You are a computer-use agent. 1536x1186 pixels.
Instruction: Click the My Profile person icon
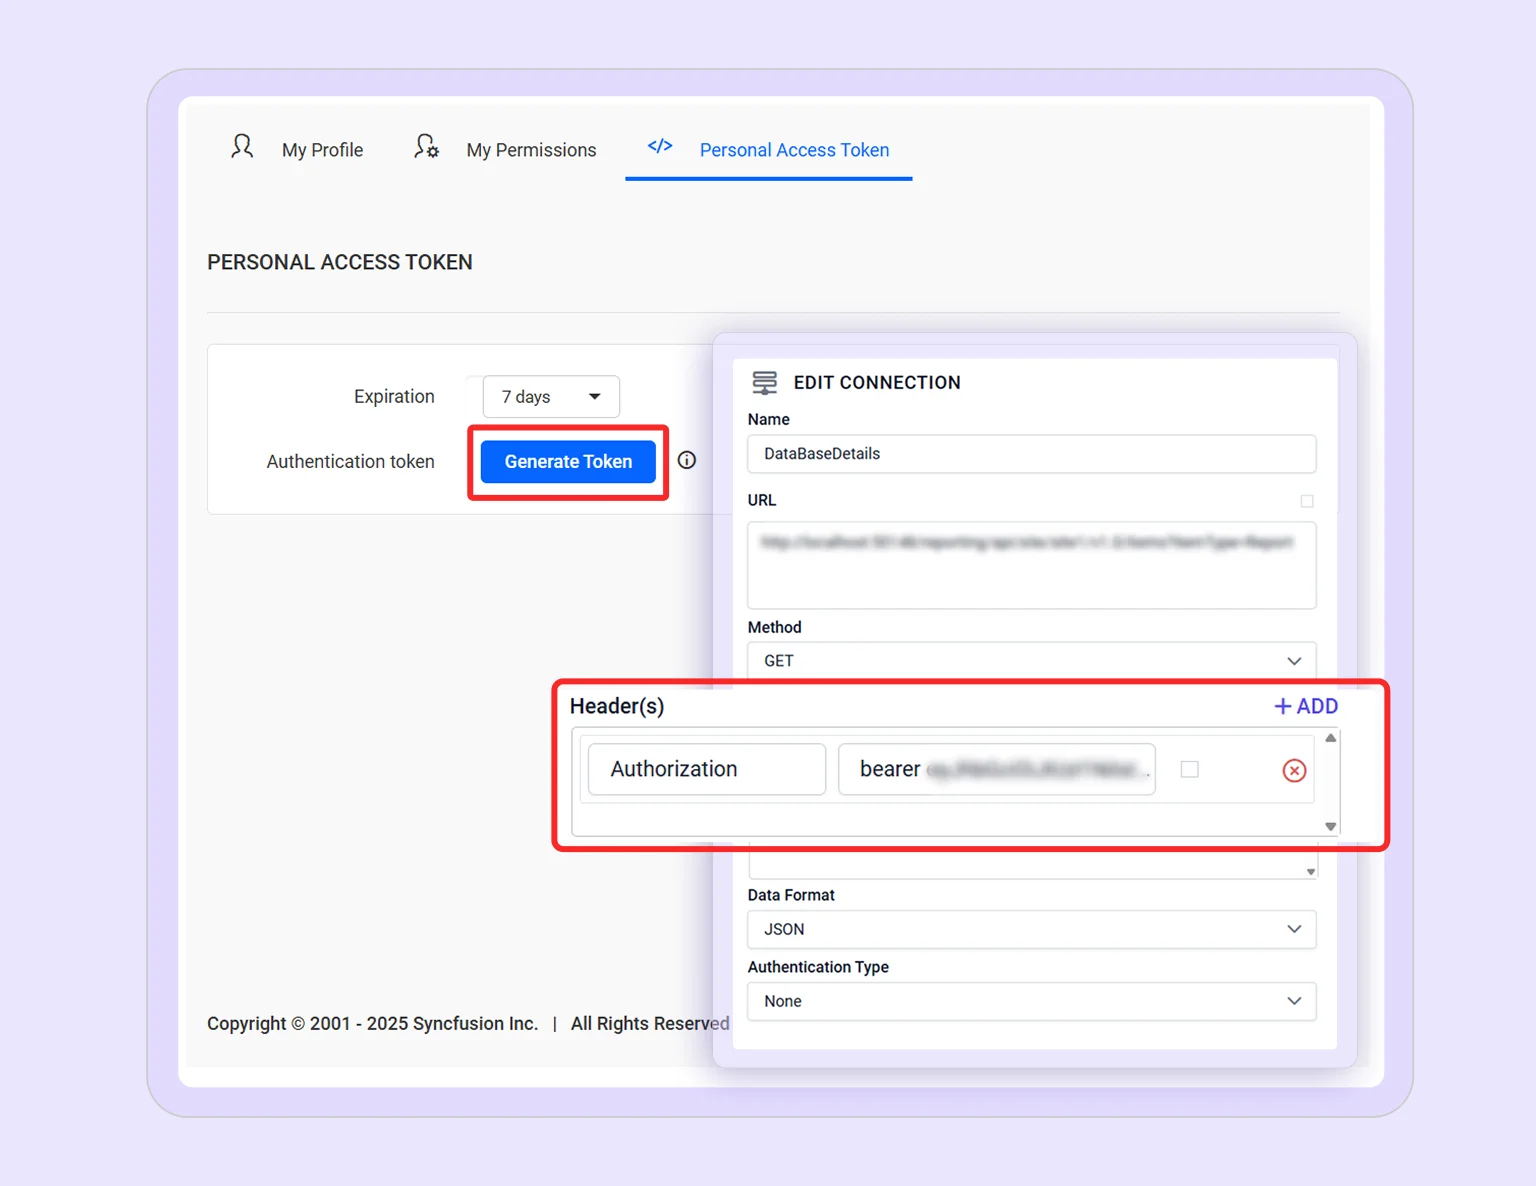(241, 146)
